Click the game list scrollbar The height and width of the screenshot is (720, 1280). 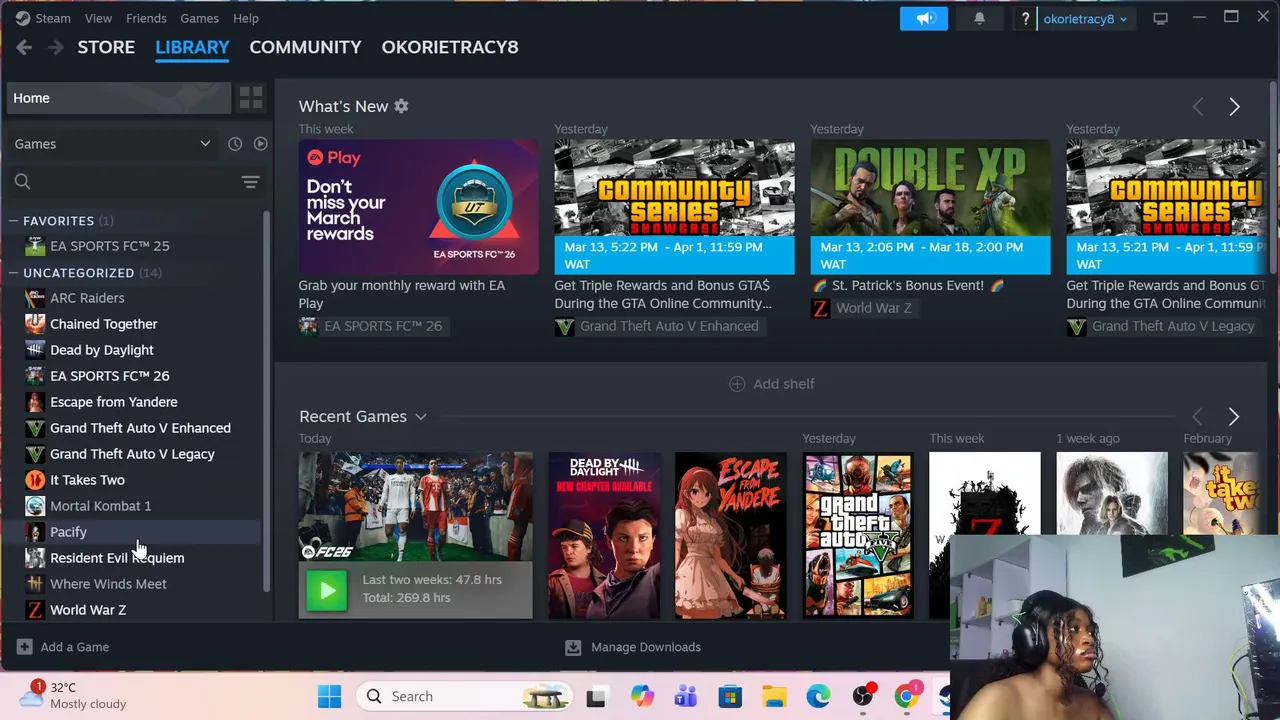(x=266, y=400)
